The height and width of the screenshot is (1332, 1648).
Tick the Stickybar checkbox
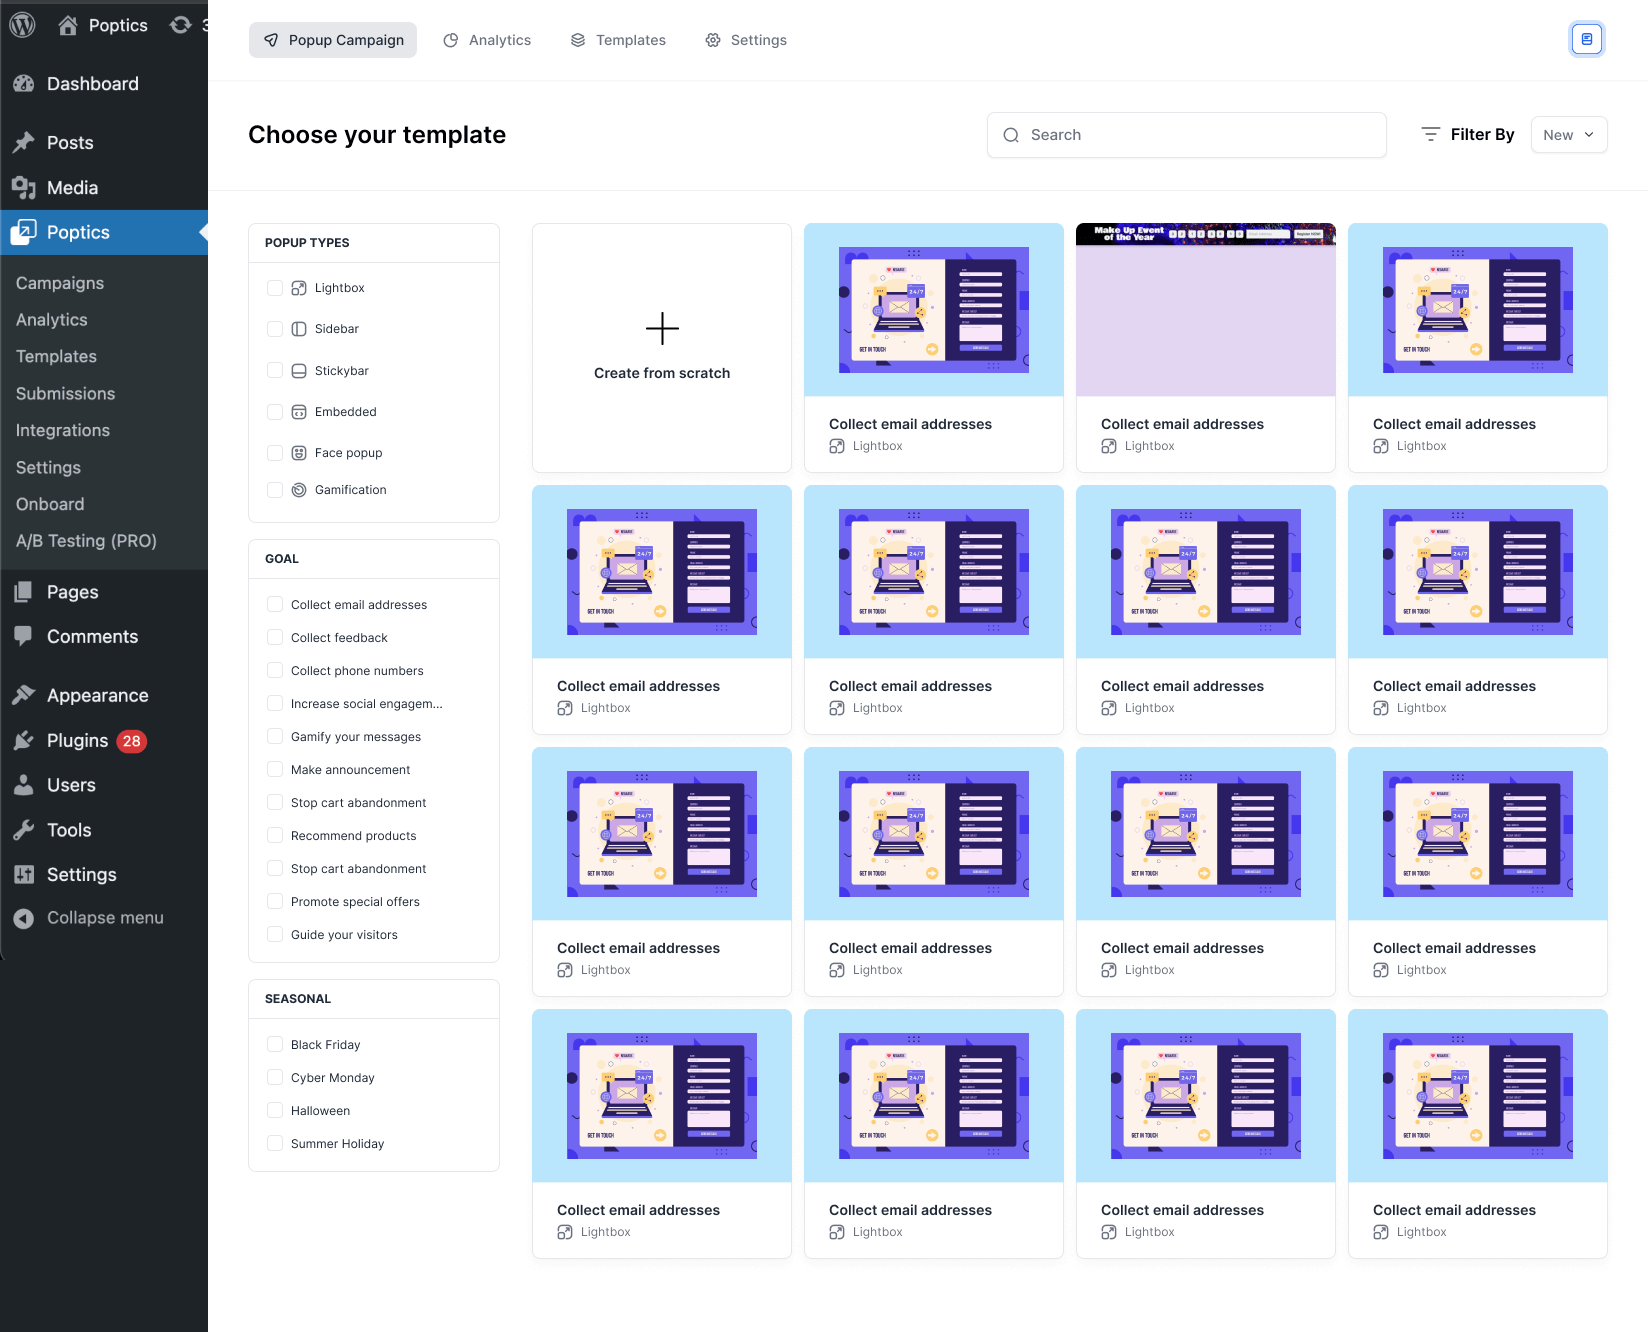point(275,371)
